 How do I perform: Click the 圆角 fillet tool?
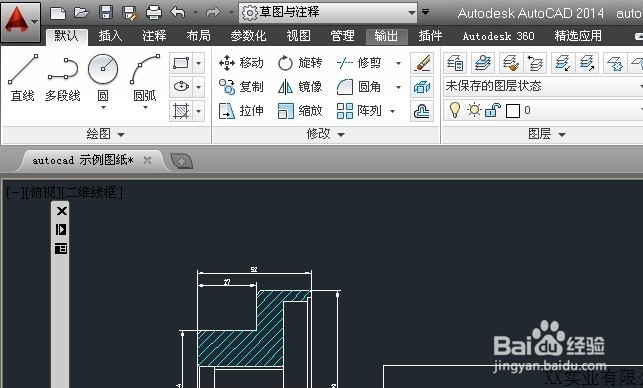point(359,87)
